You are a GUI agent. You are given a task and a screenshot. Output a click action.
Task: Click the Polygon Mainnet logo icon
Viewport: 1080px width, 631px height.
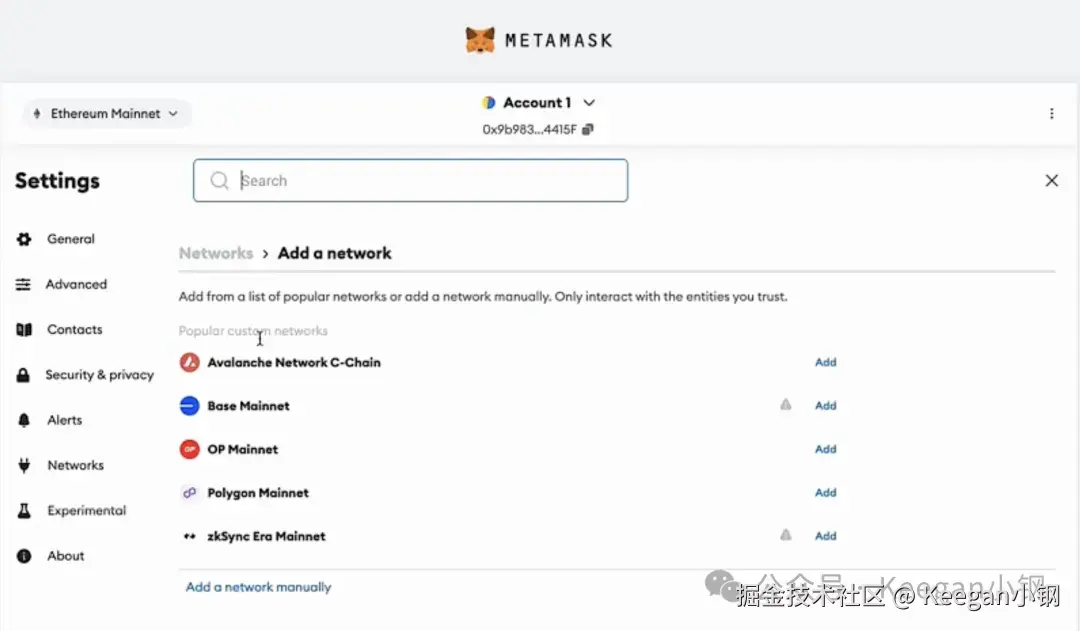coord(189,493)
